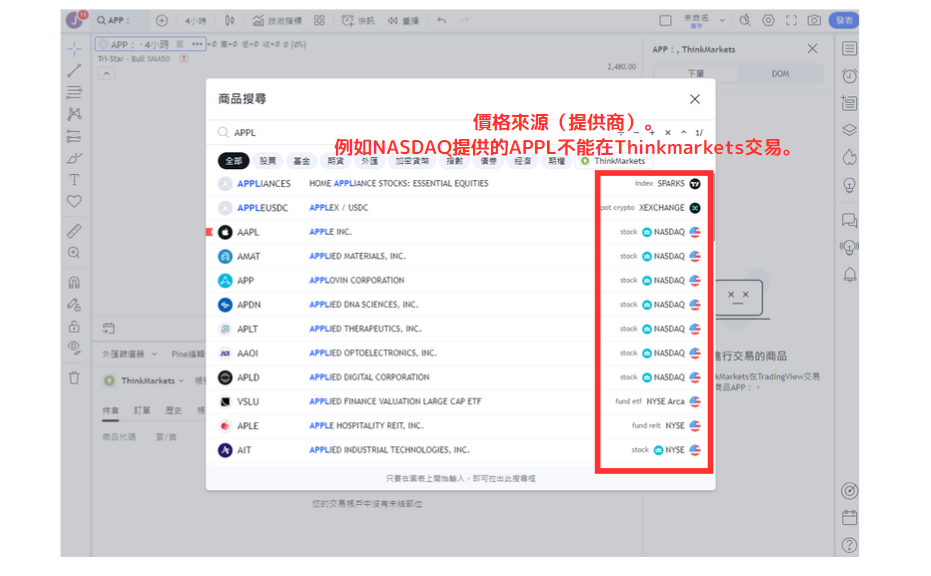Image resolution: width=931 pixels, height=576 pixels.
Task: Open the hotlists flame icon
Action: (x=849, y=157)
